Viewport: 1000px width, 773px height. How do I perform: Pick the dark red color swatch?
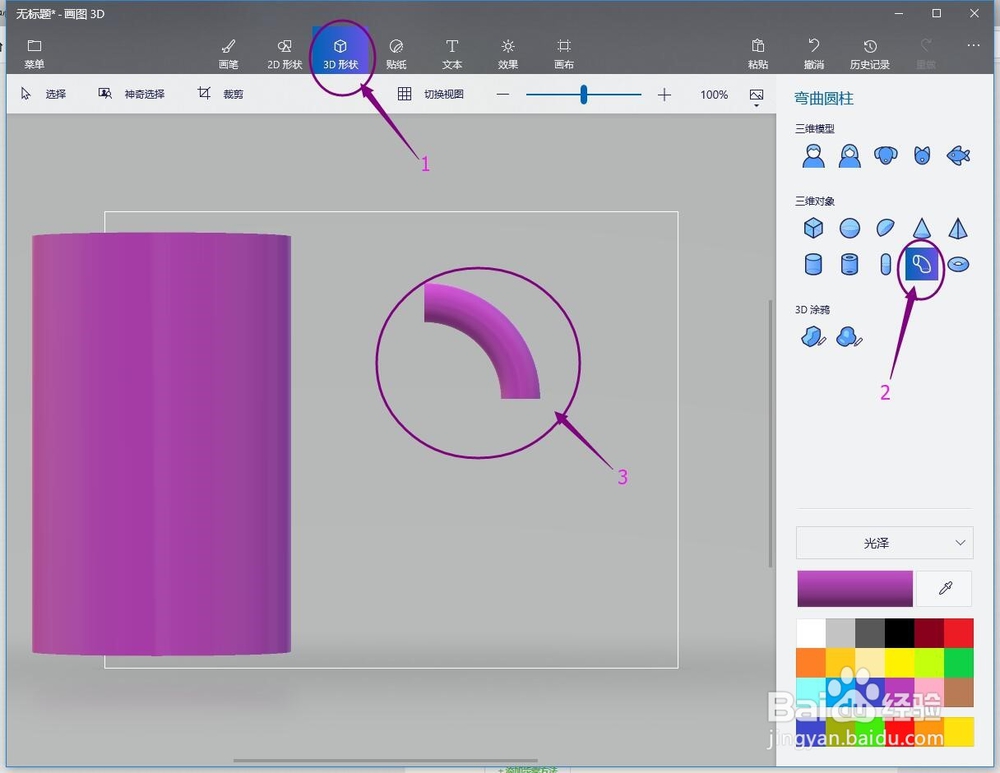click(x=929, y=633)
